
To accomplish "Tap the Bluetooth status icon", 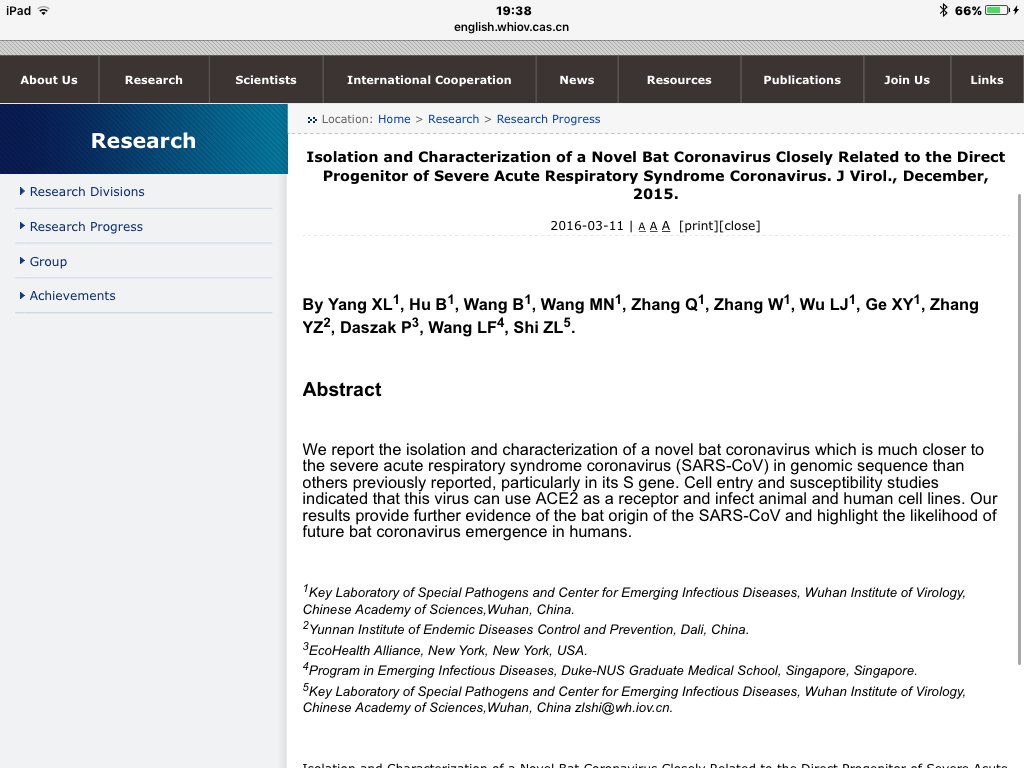I will 943,10.
